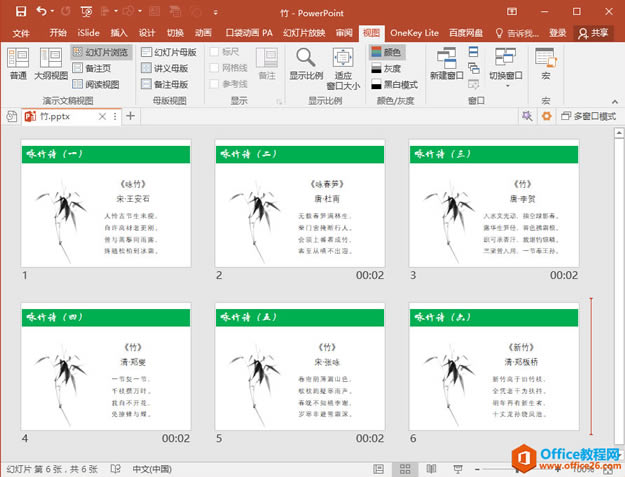Image resolution: width=625 pixels, height=477 pixels.
Task: Click Arrange All windows icon
Action: click(x=473, y=52)
